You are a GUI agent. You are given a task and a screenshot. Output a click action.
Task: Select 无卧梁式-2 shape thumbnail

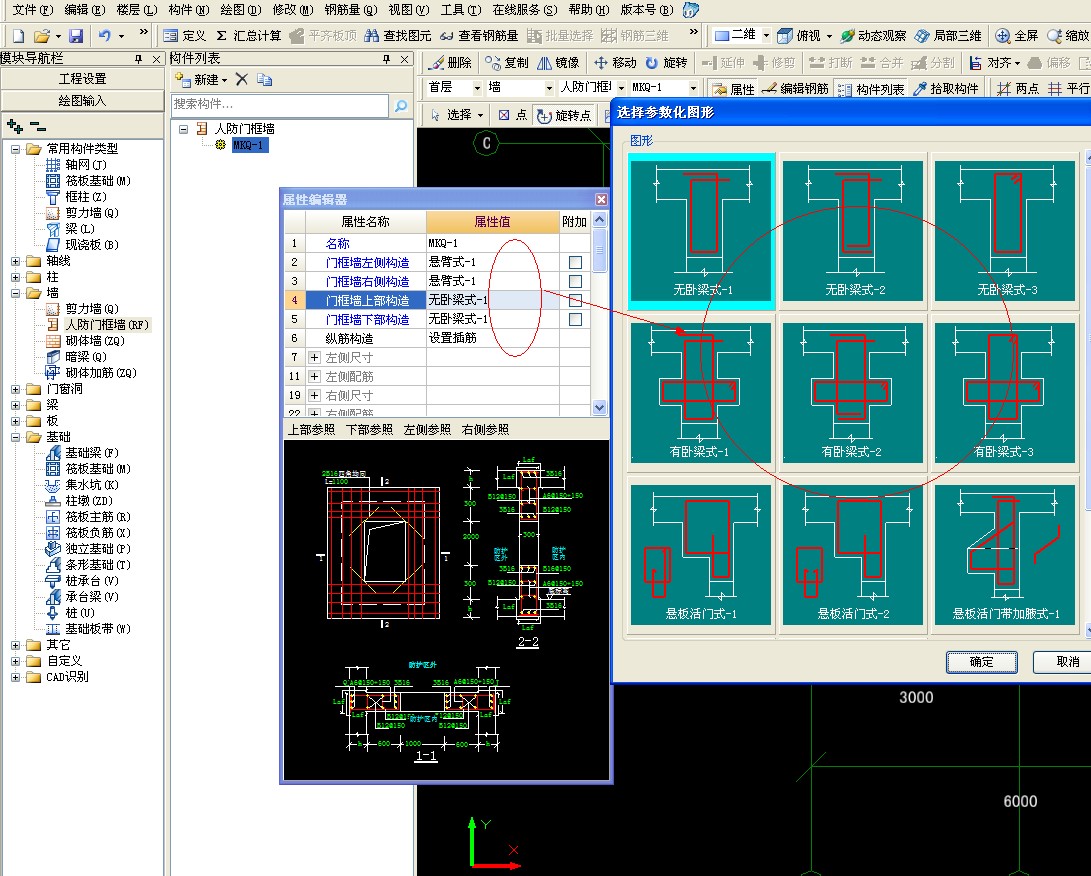pyautogui.click(x=854, y=231)
